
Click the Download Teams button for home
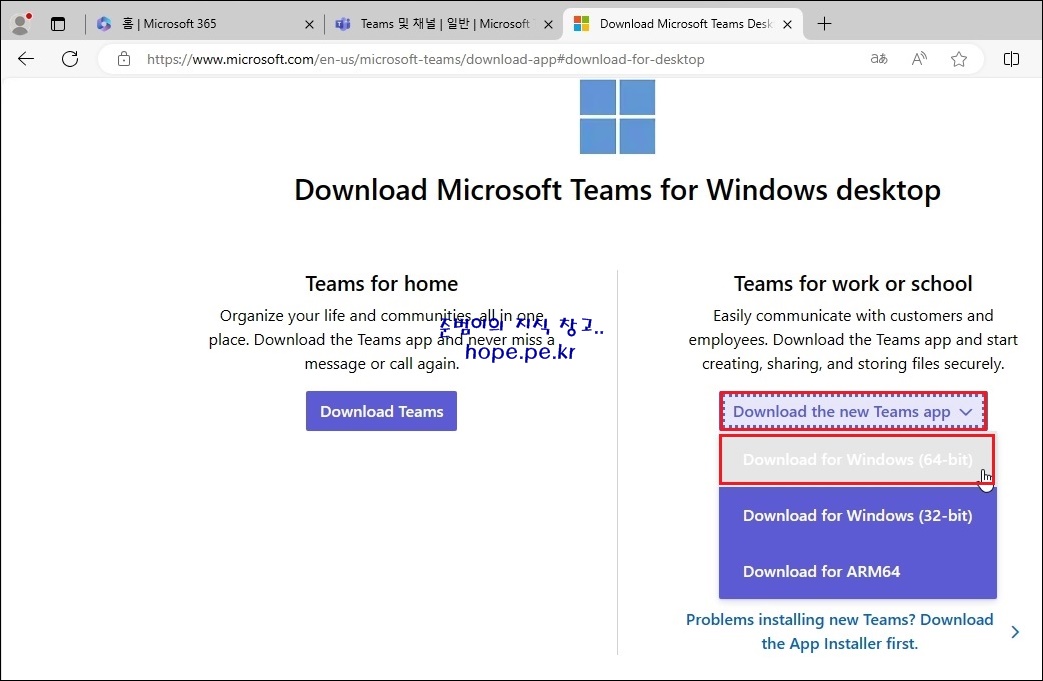[381, 411]
